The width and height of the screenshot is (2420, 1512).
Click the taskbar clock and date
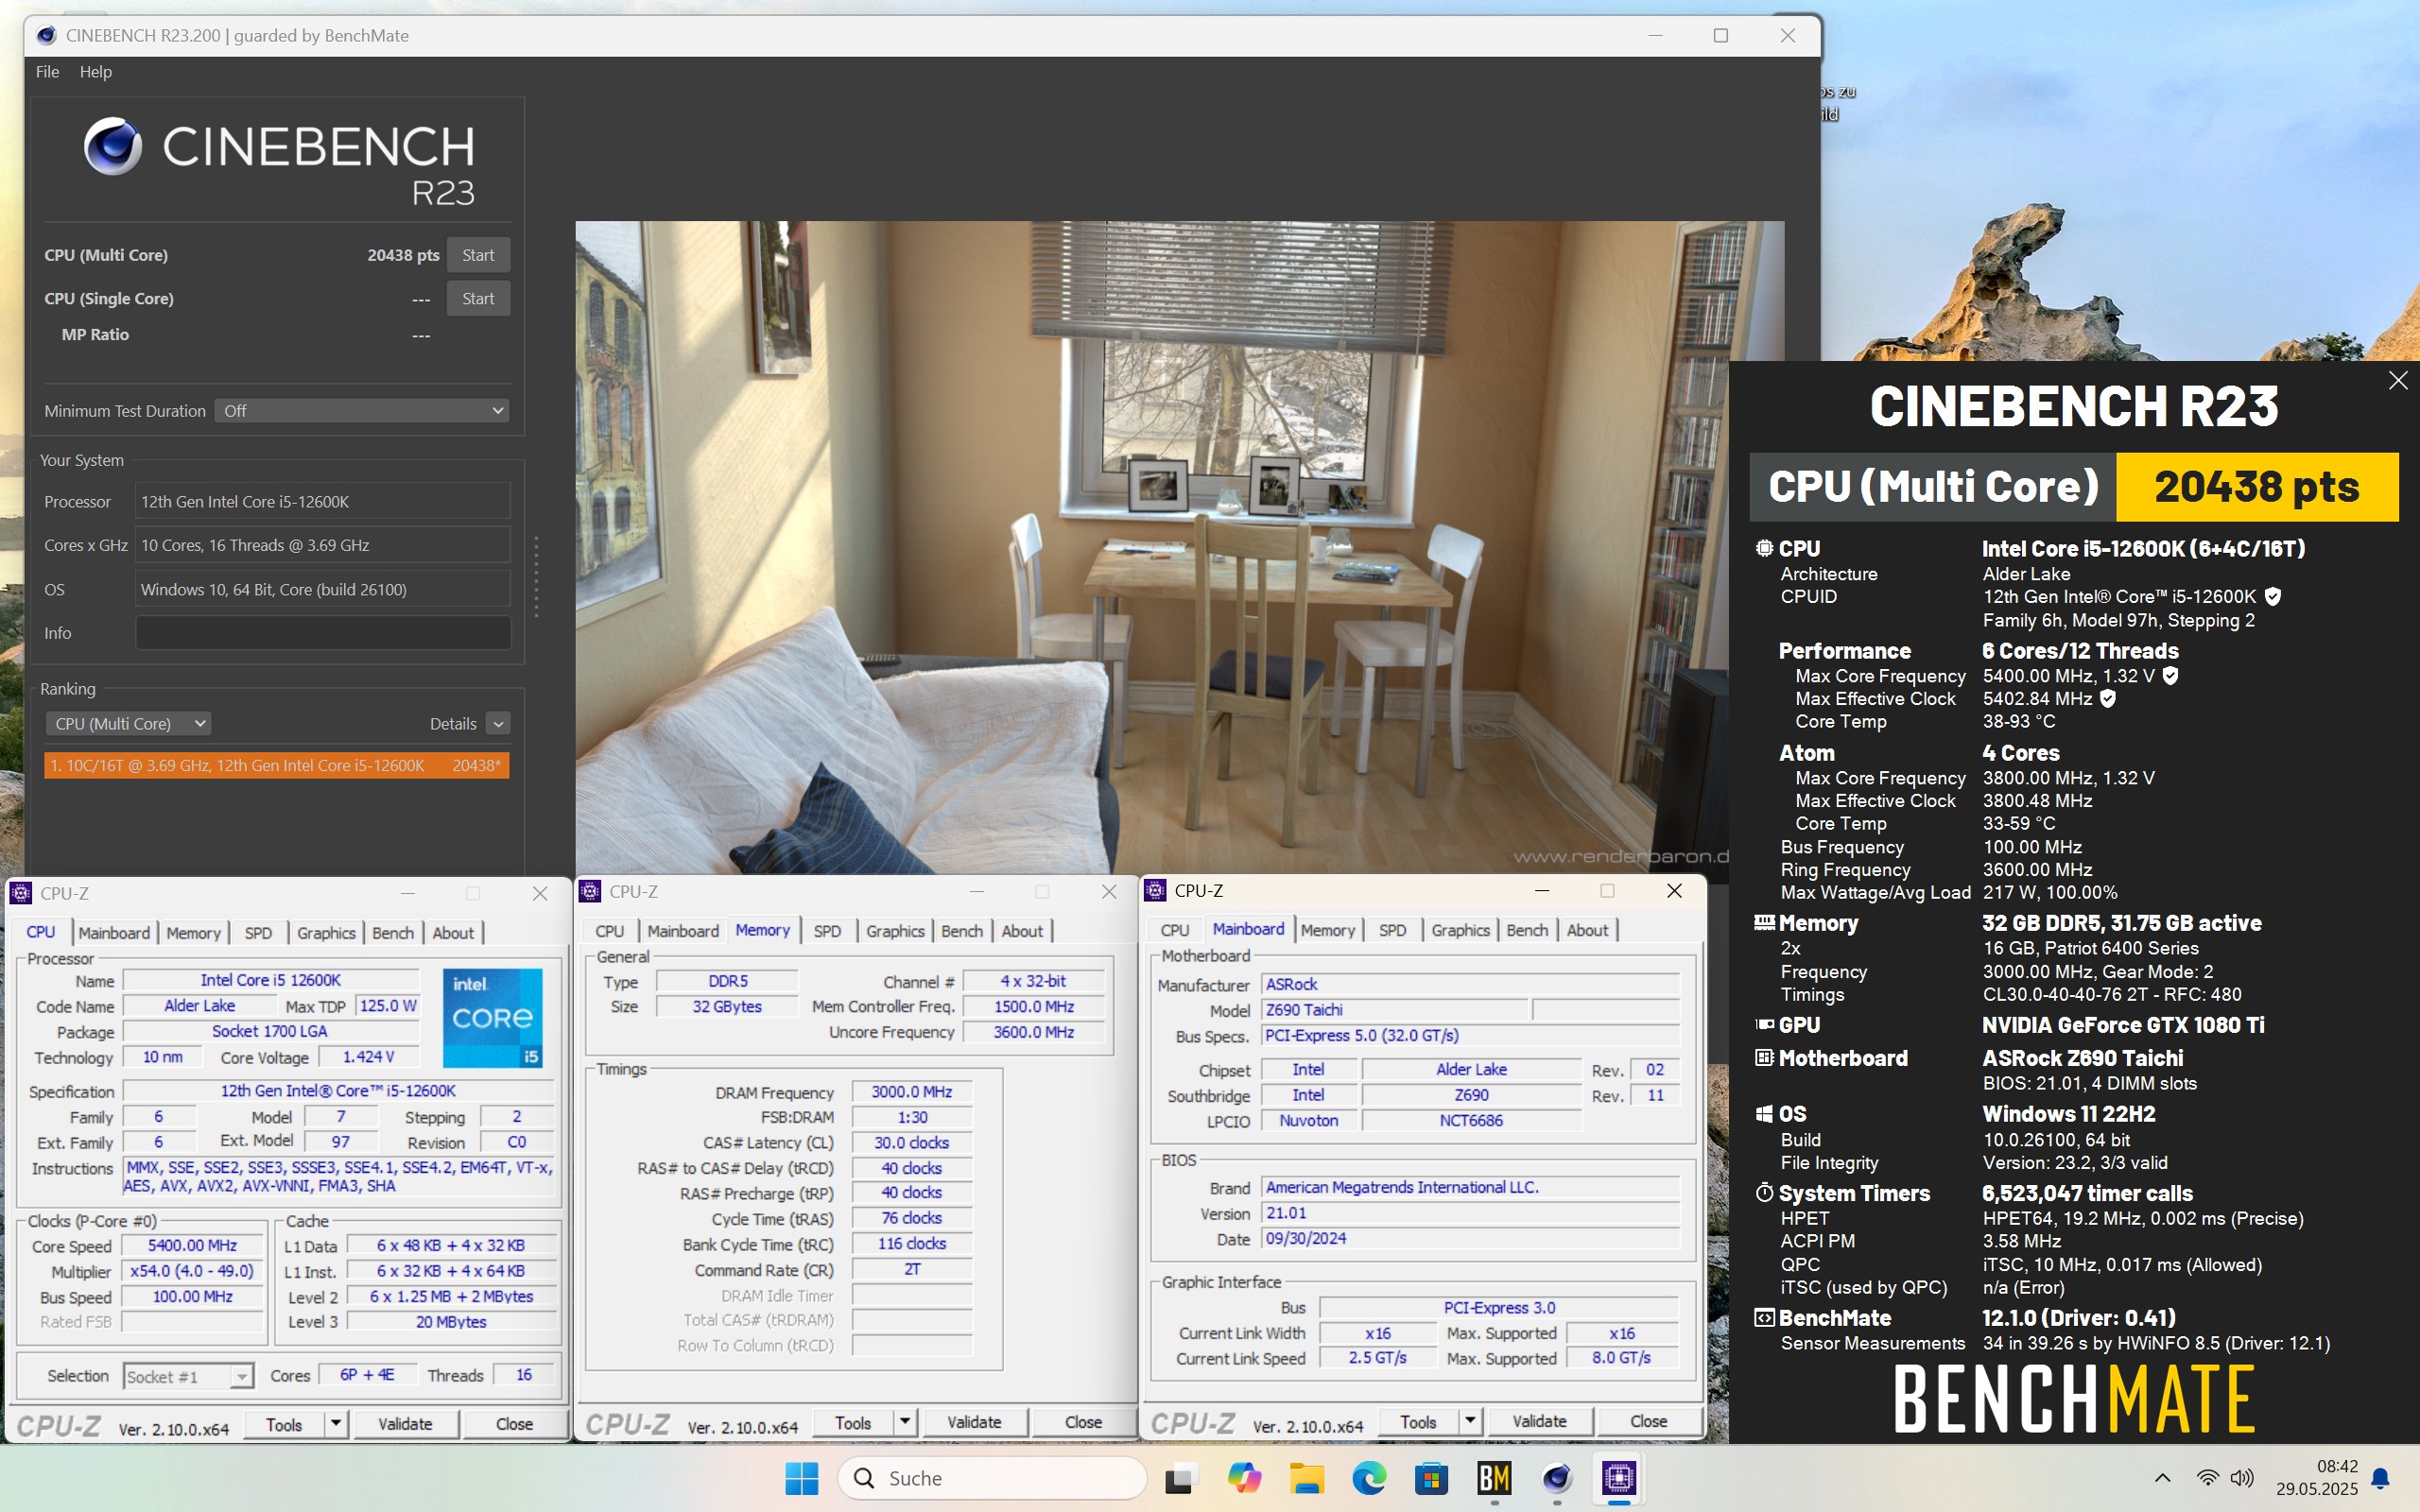click(x=2317, y=1478)
